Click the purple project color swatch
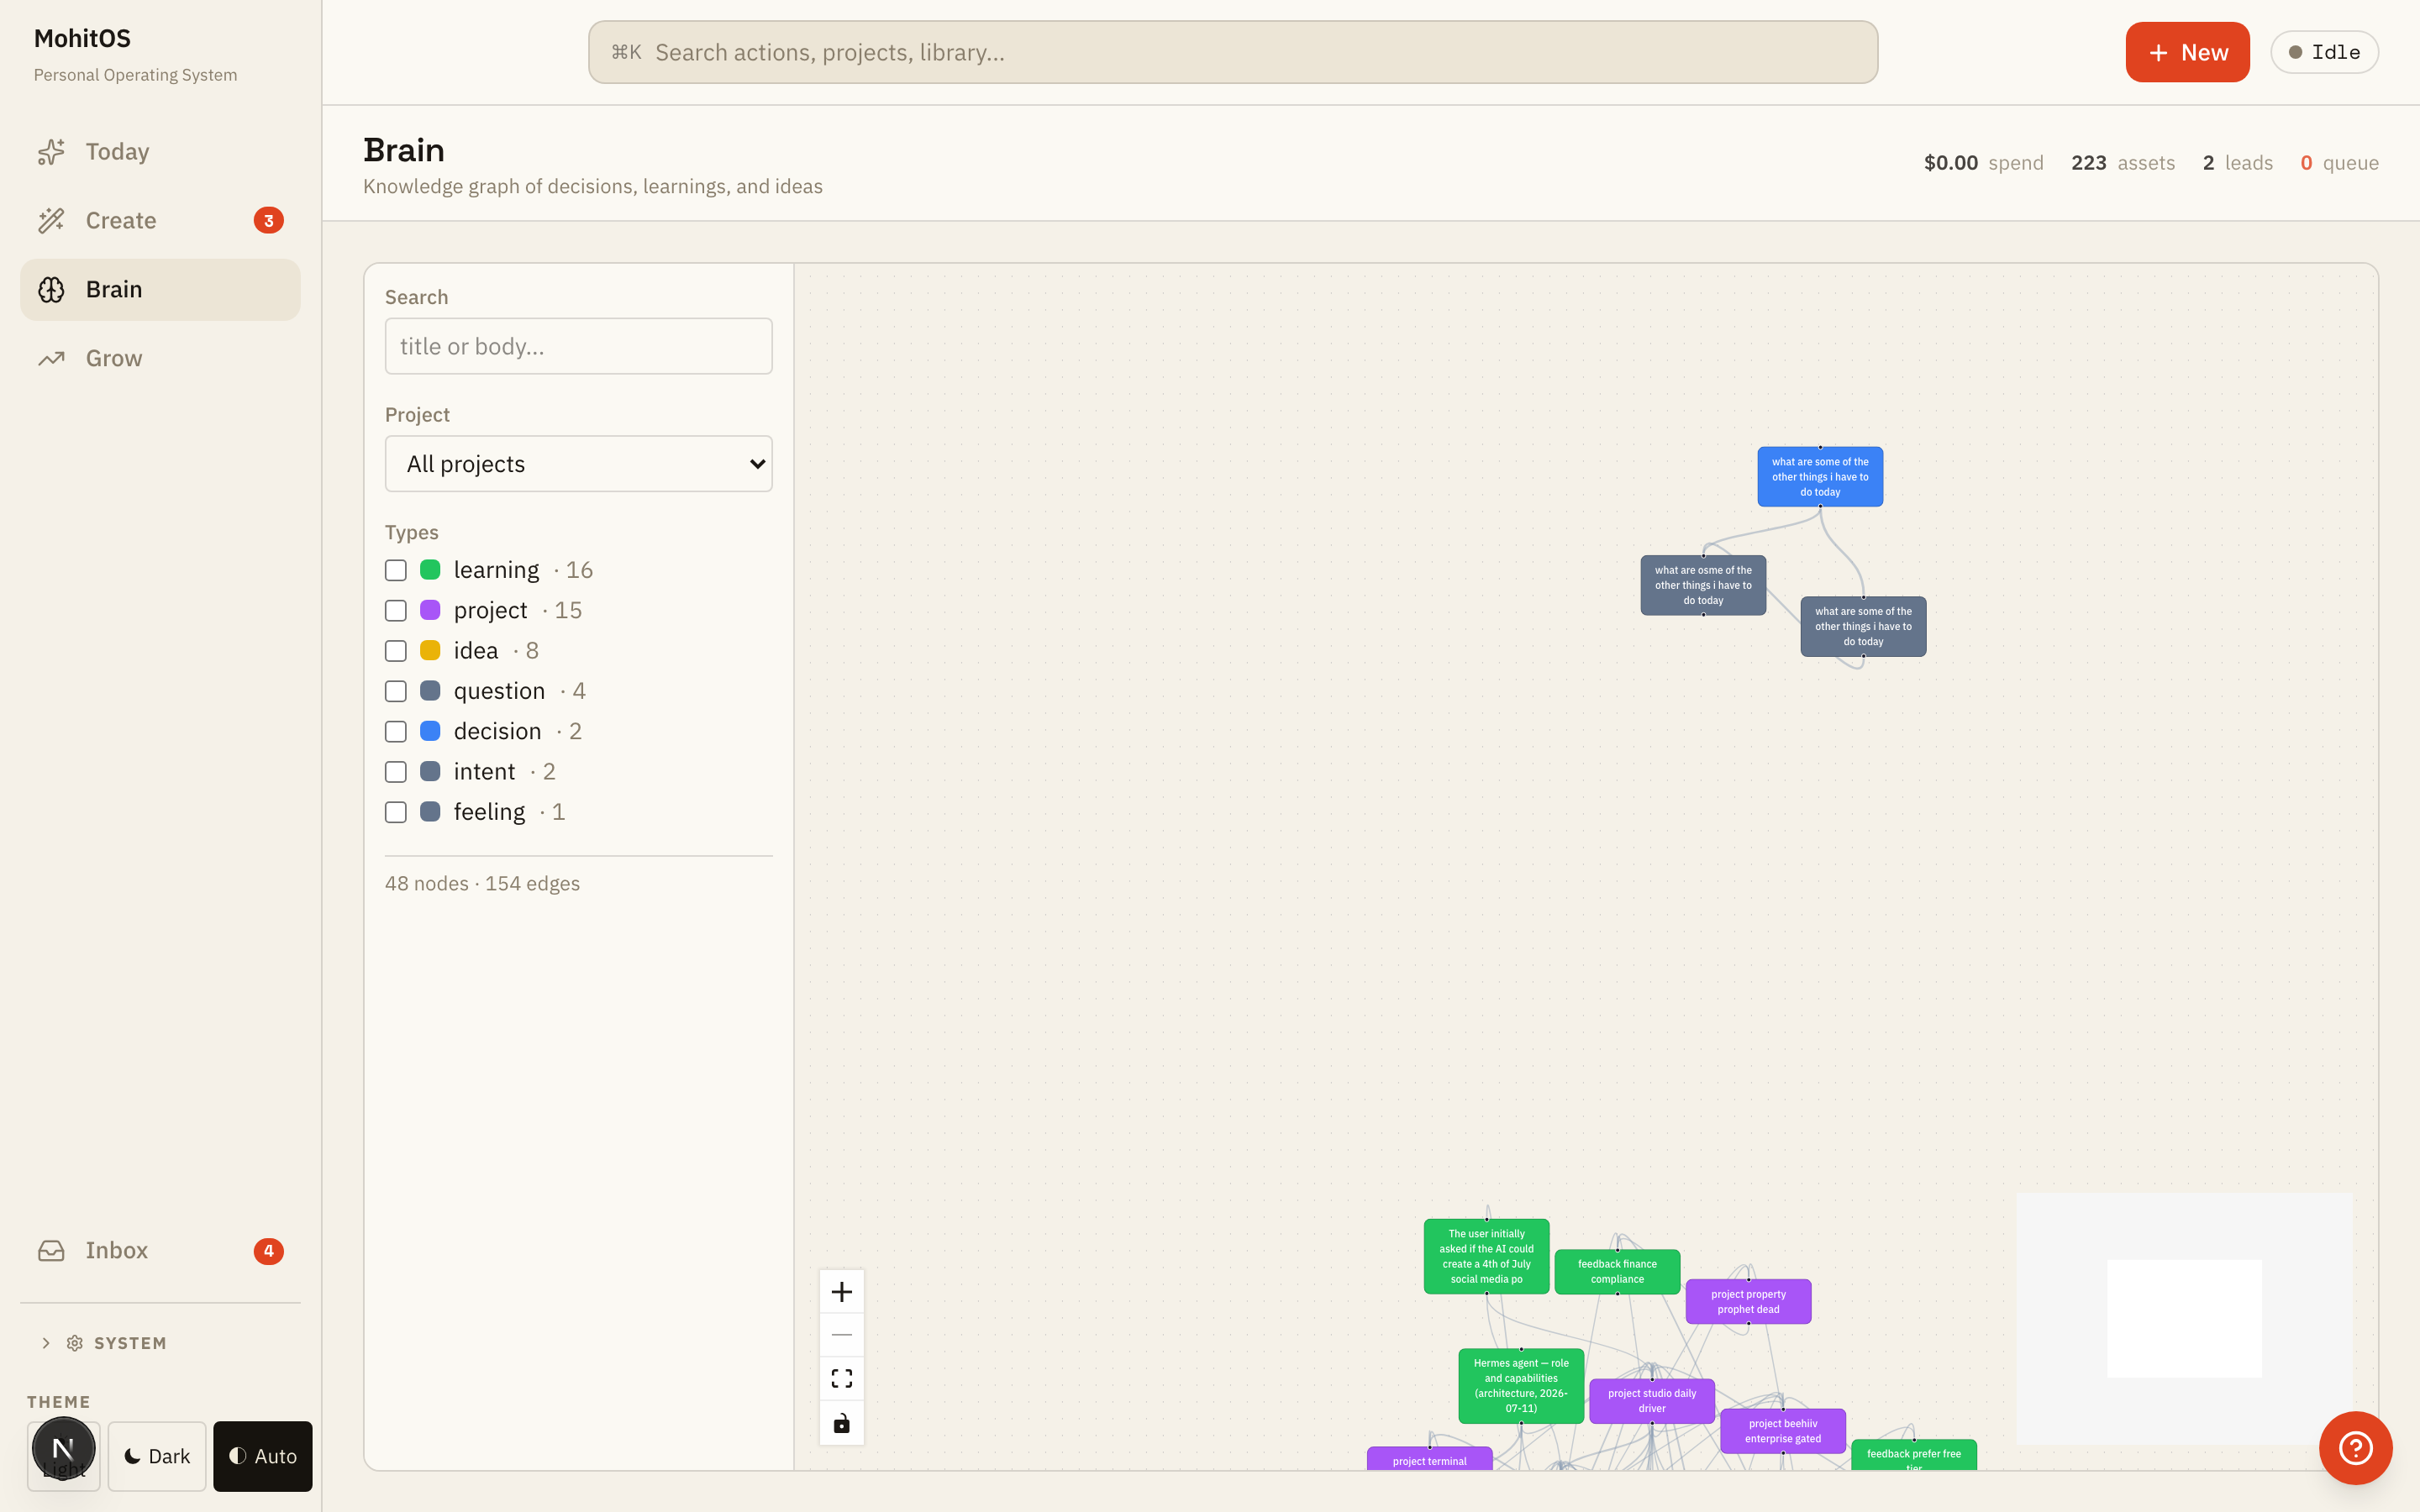This screenshot has height=1512, width=2420. click(x=430, y=610)
